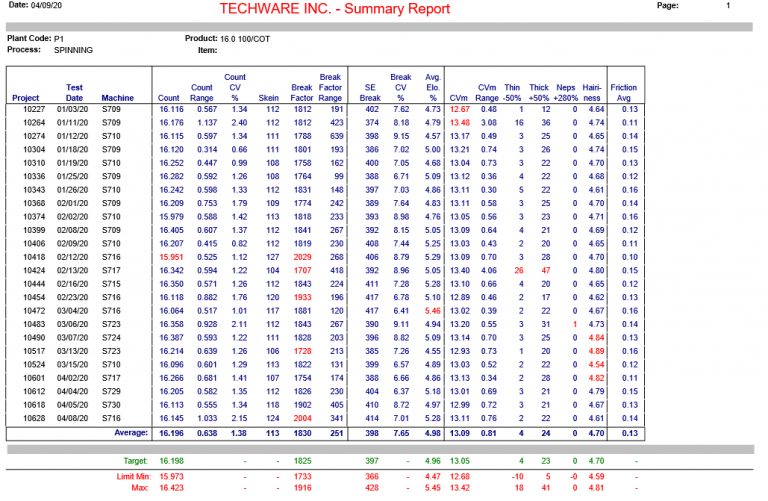Click project number 10424
This screenshot has width=768, height=501.
pyautogui.click(x=34, y=270)
